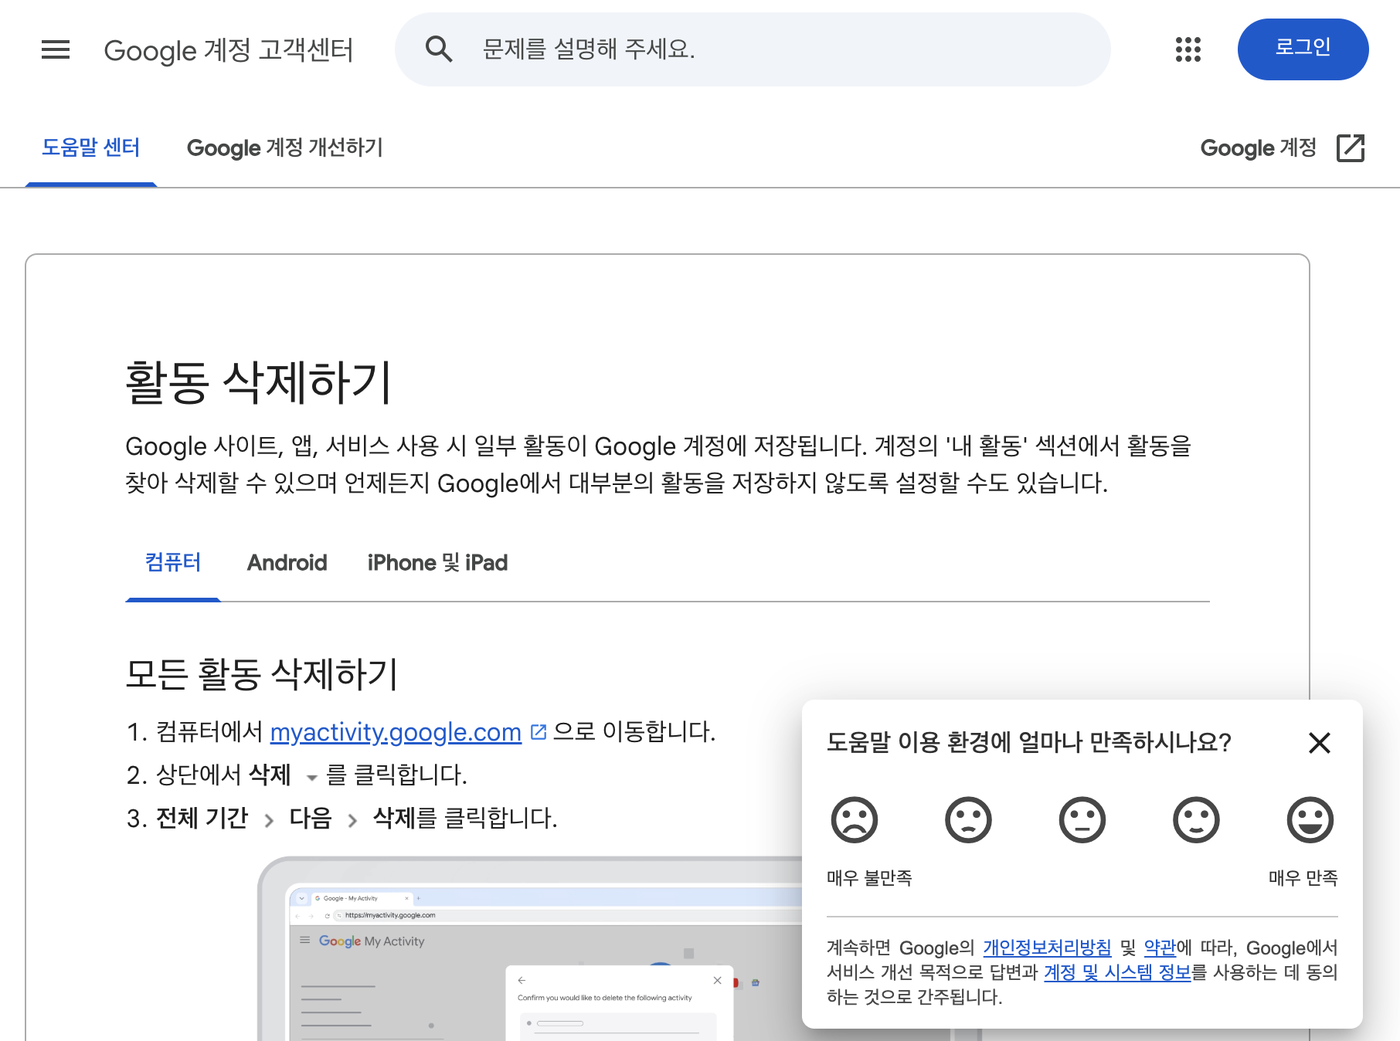Image resolution: width=1400 pixels, height=1041 pixels.
Task: Open the 약관 link
Action: coord(1160,948)
